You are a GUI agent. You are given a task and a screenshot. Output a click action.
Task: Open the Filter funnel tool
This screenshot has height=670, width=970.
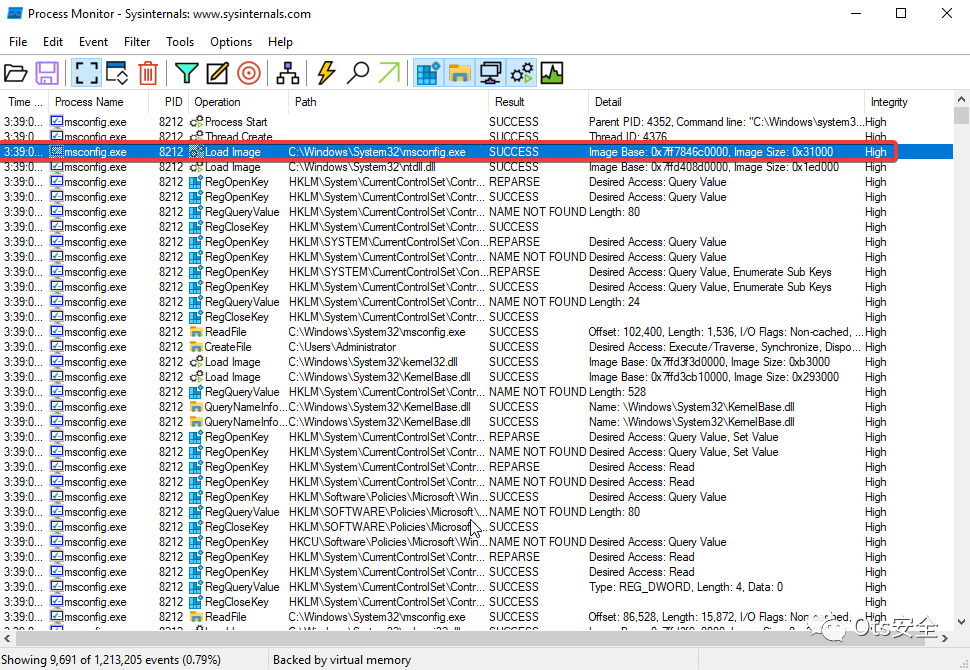pyautogui.click(x=186, y=73)
